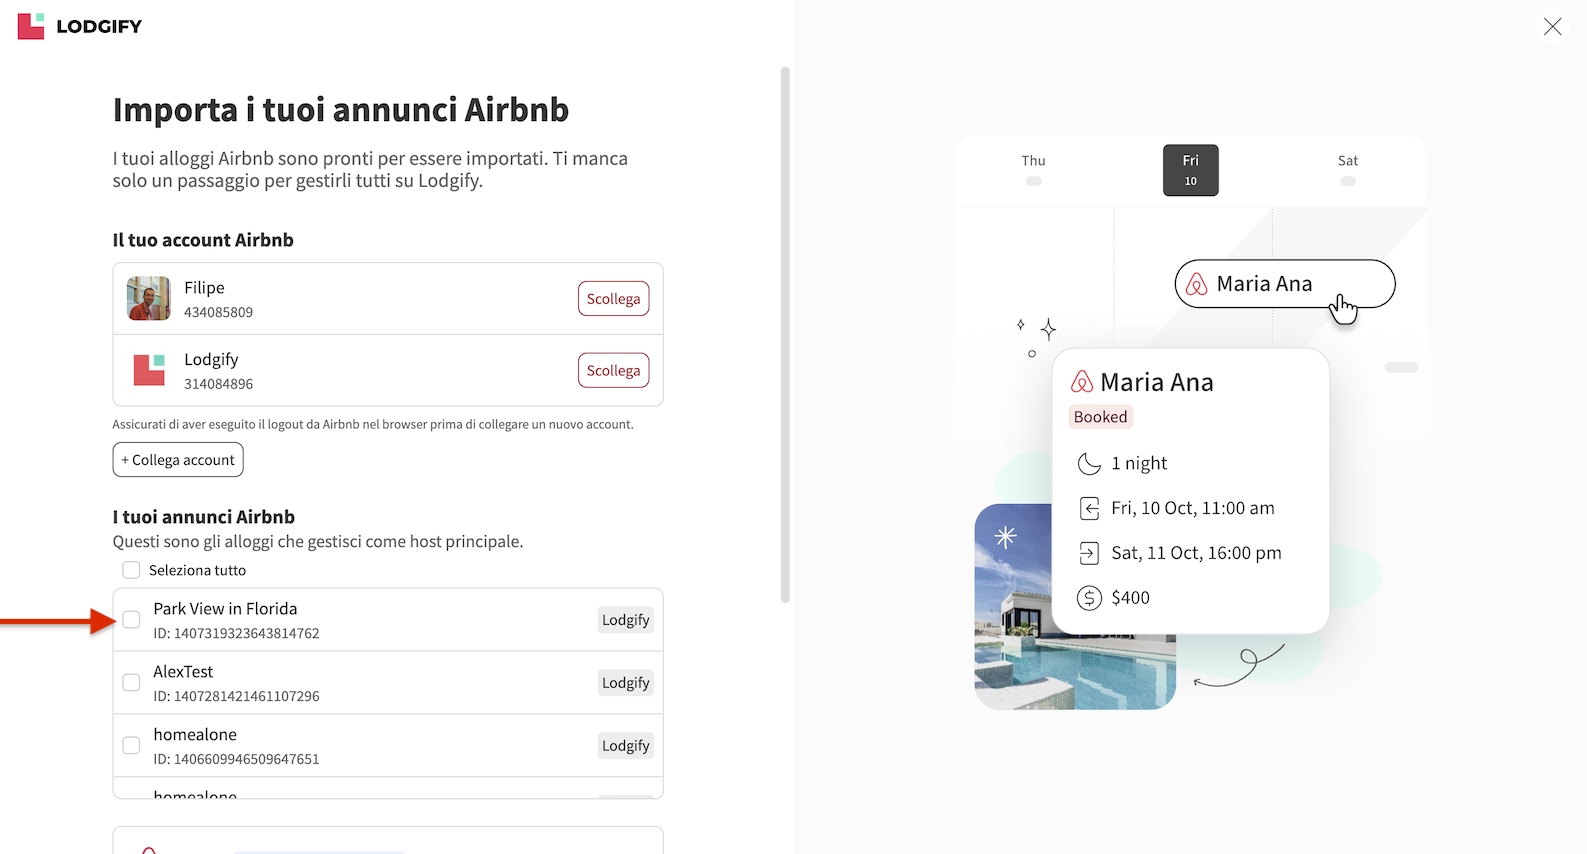
Task: Select the Fri 10 calendar day
Action: coord(1190,170)
